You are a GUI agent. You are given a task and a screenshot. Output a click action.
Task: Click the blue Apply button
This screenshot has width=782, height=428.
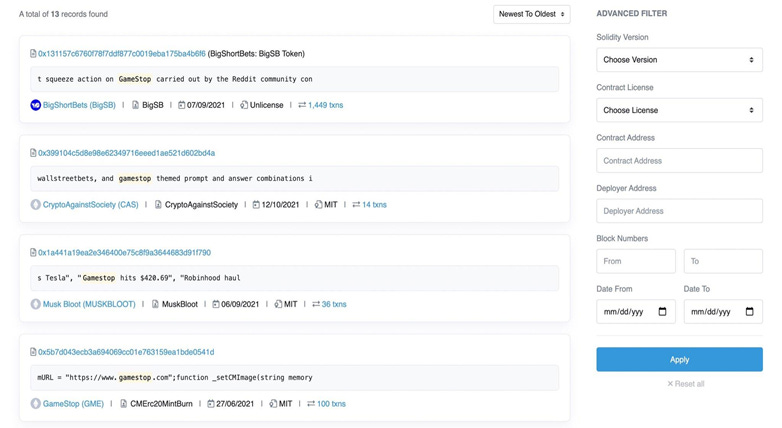pyautogui.click(x=679, y=360)
